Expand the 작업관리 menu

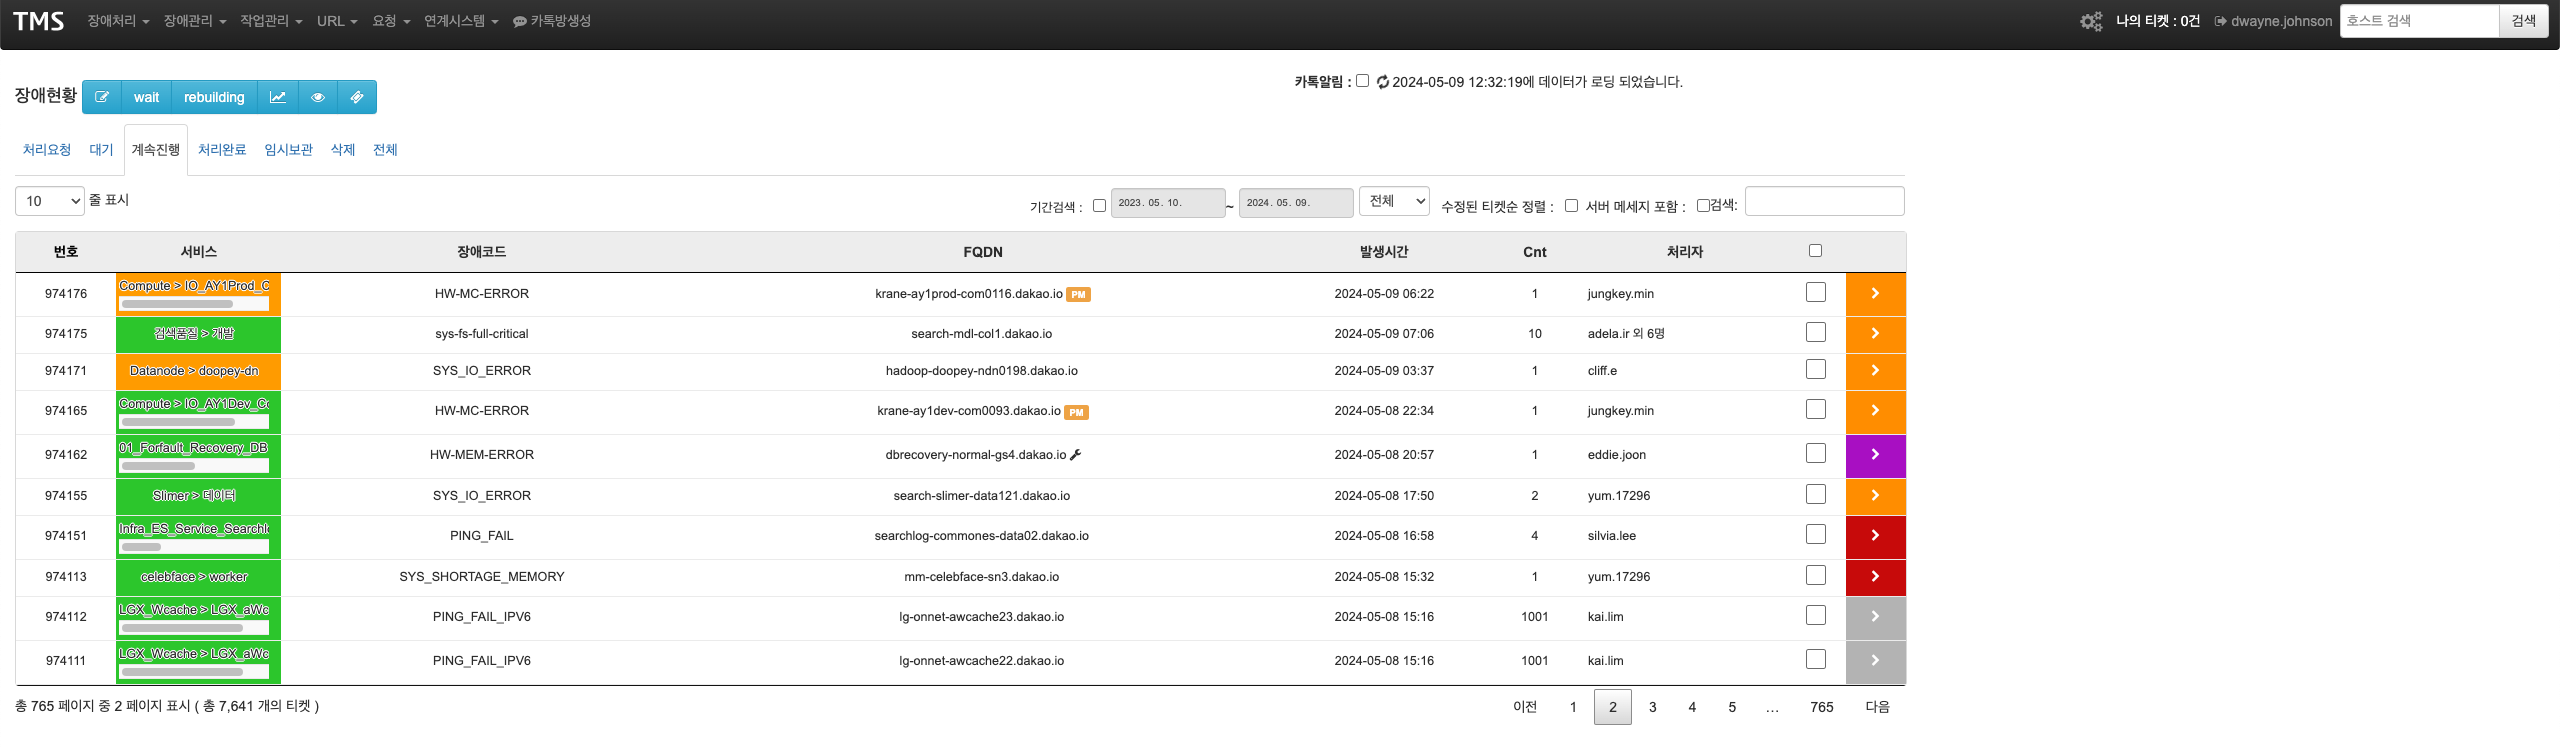pyautogui.click(x=271, y=21)
